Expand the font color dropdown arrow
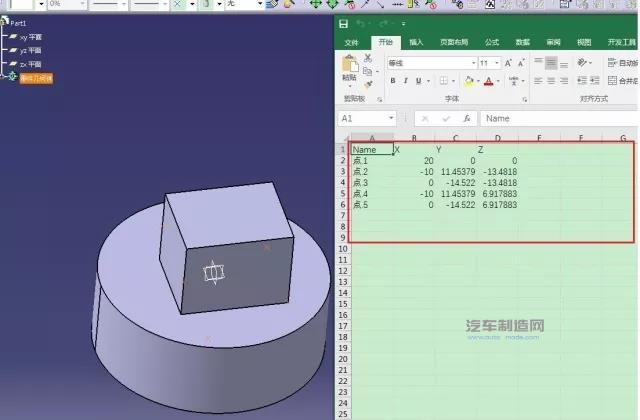Image resolution: width=640 pixels, height=420 pixels. 498,81
